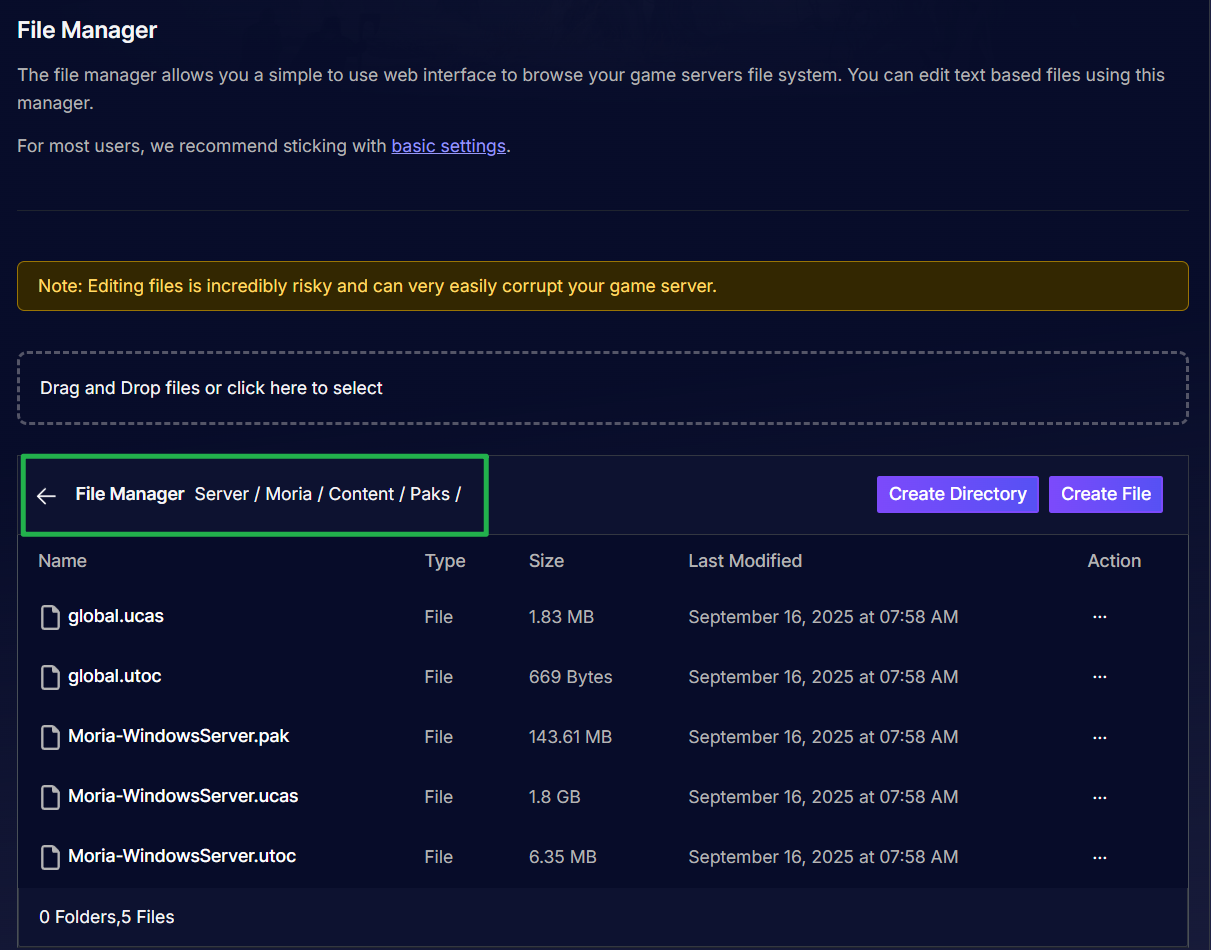
Task: Open action menu for global.utoc
Action: point(1099,677)
